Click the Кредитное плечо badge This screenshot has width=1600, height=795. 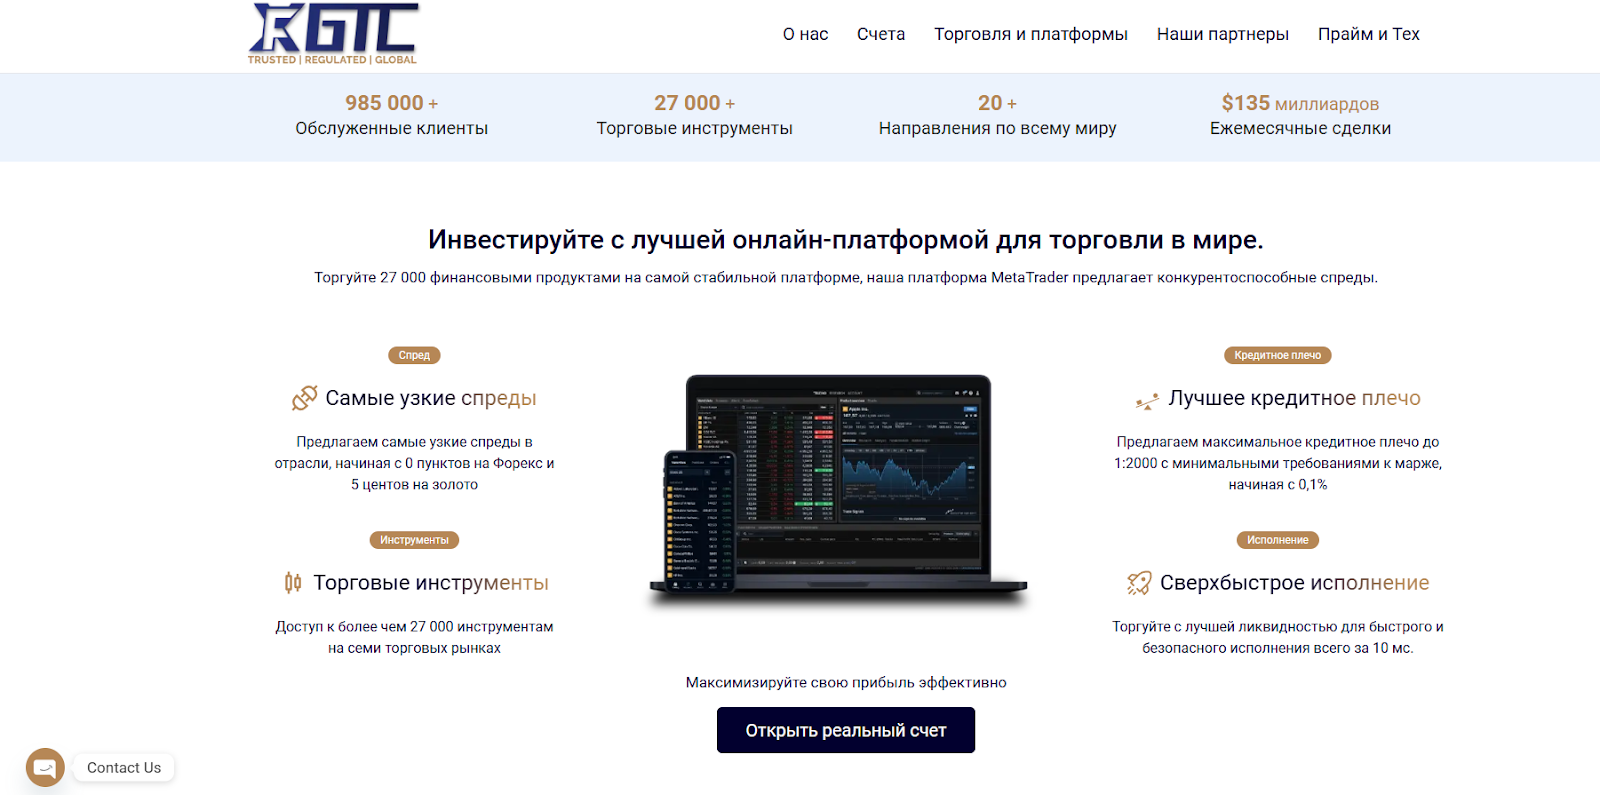click(1278, 355)
